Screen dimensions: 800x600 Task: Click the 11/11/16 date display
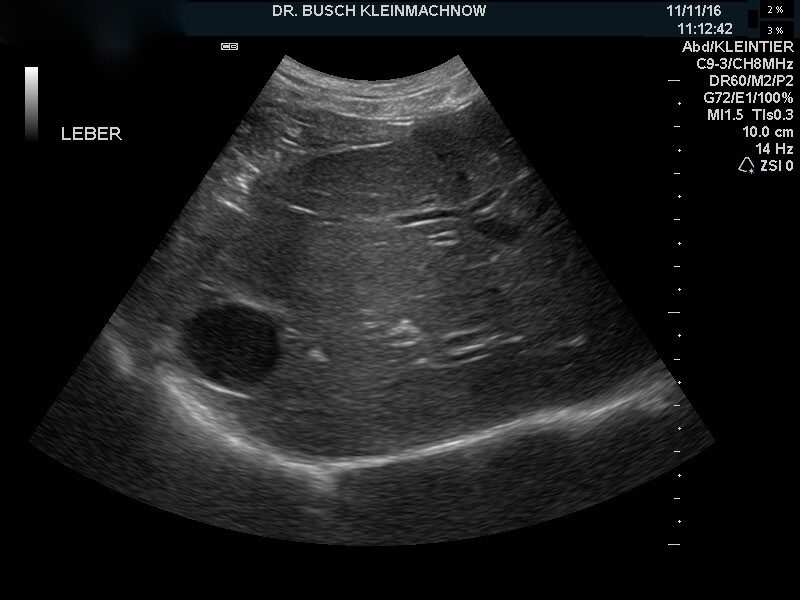[x=692, y=11]
